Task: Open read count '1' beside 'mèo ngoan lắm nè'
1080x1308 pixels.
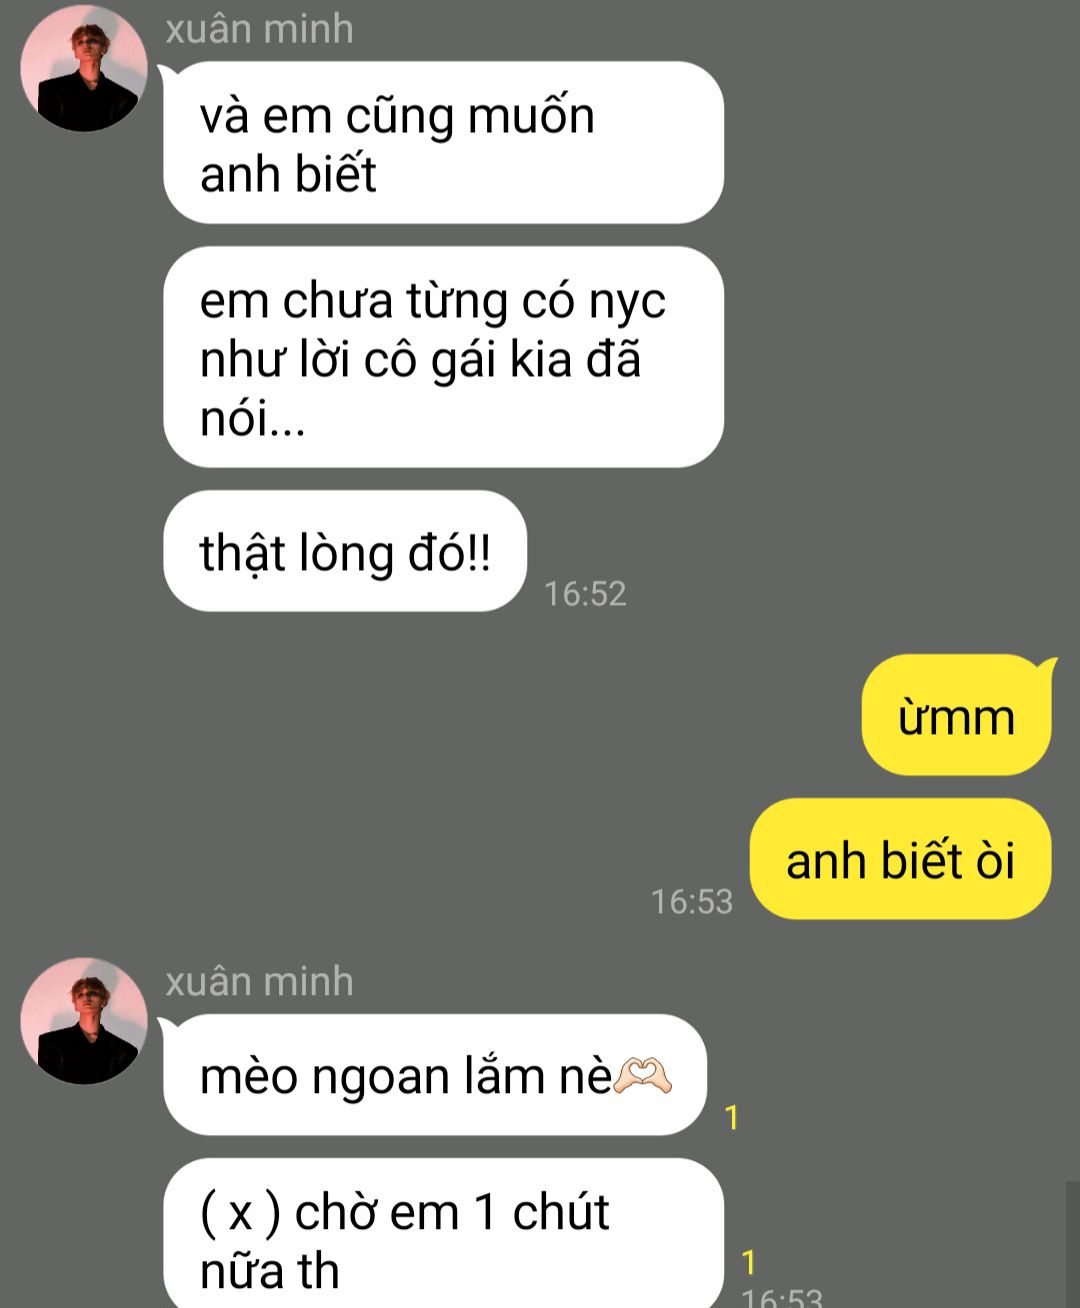Action: (732, 1117)
